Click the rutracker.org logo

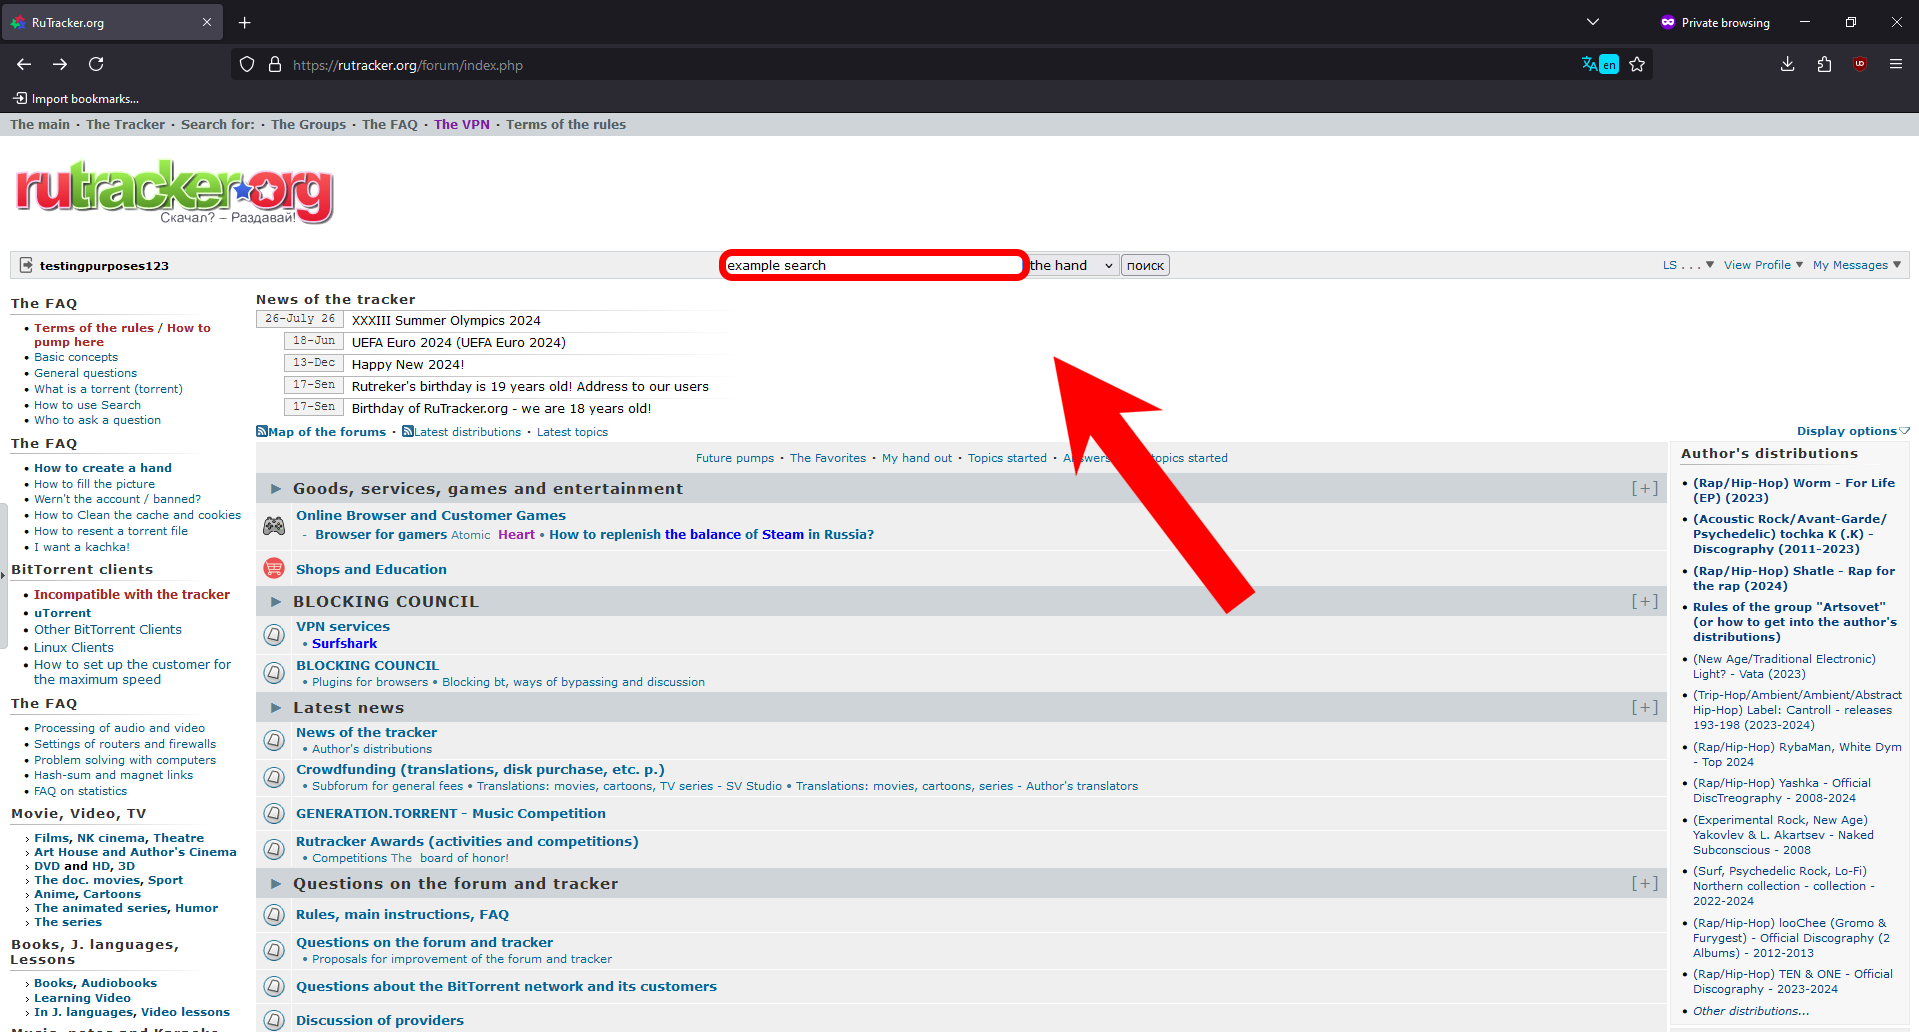pyautogui.click(x=174, y=192)
